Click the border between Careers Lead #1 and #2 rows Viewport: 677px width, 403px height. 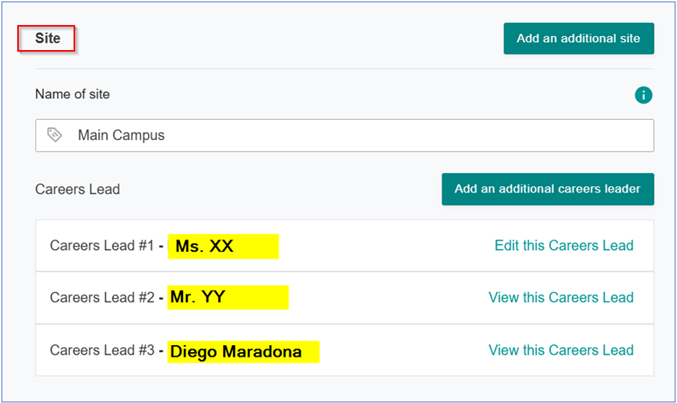(x=345, y=272)
